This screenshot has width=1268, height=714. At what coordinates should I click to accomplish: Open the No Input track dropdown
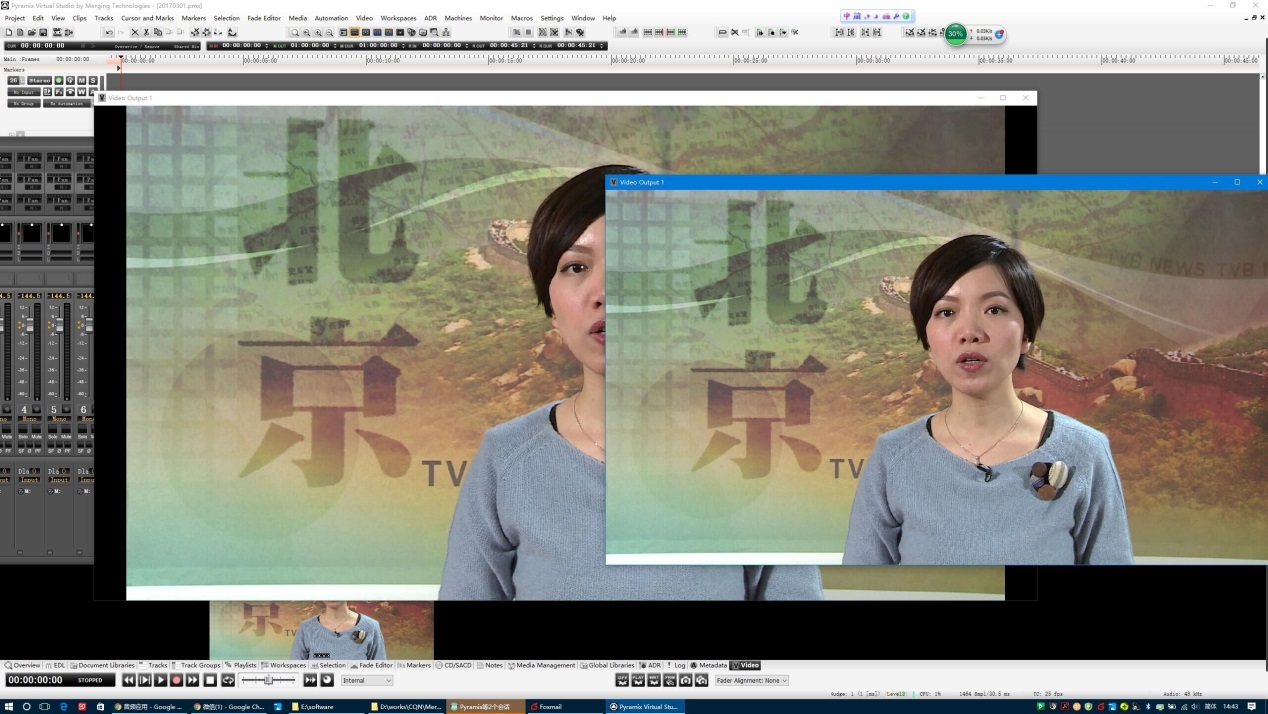(x=24, y=92)
